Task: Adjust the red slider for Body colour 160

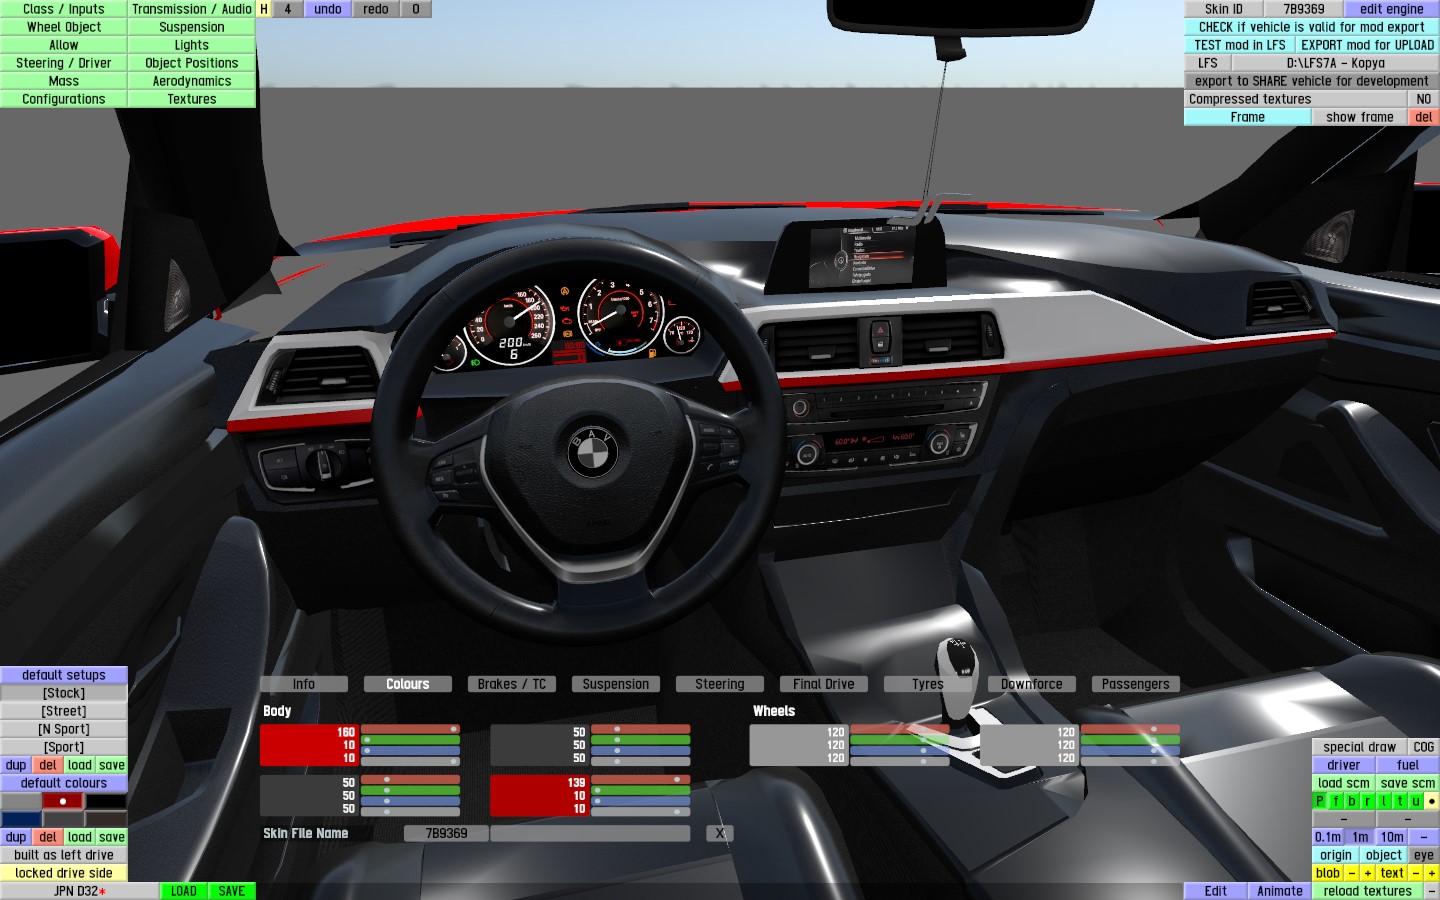Action: 410,729
